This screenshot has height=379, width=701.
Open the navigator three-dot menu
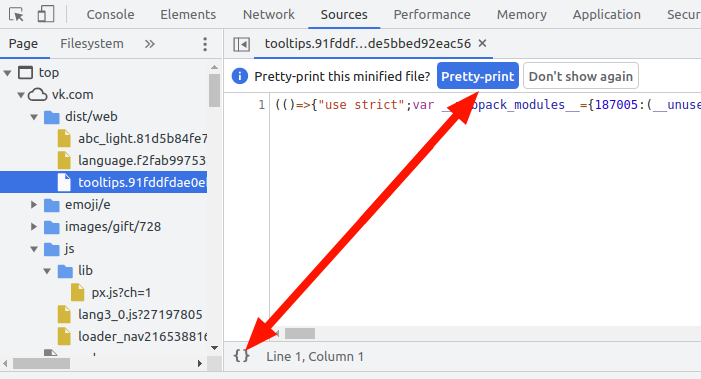coord(205,44)
